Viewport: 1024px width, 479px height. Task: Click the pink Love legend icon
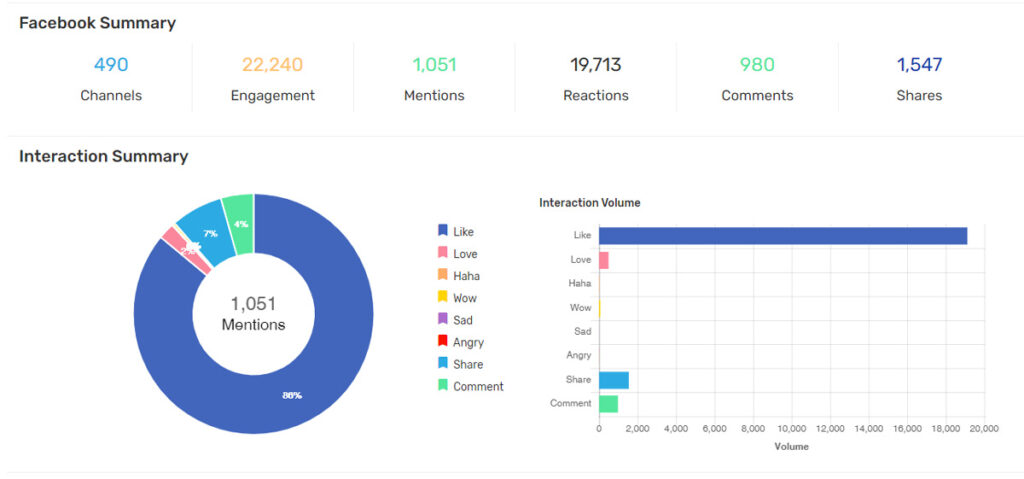442,253
